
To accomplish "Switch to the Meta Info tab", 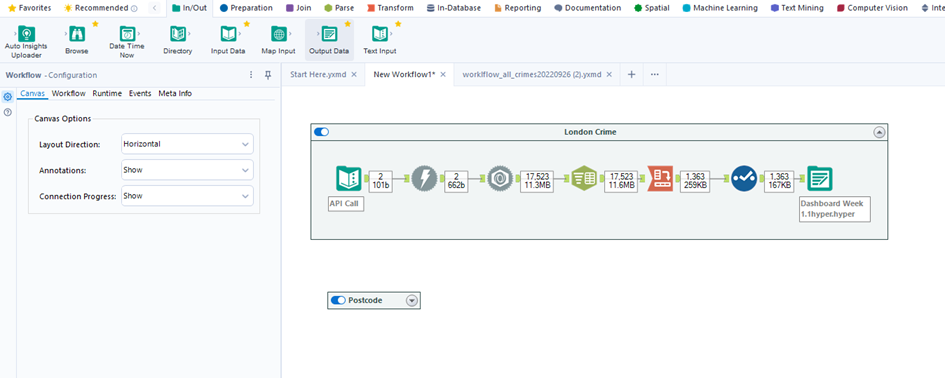I will pyautogui.click(x=175, y=93).
